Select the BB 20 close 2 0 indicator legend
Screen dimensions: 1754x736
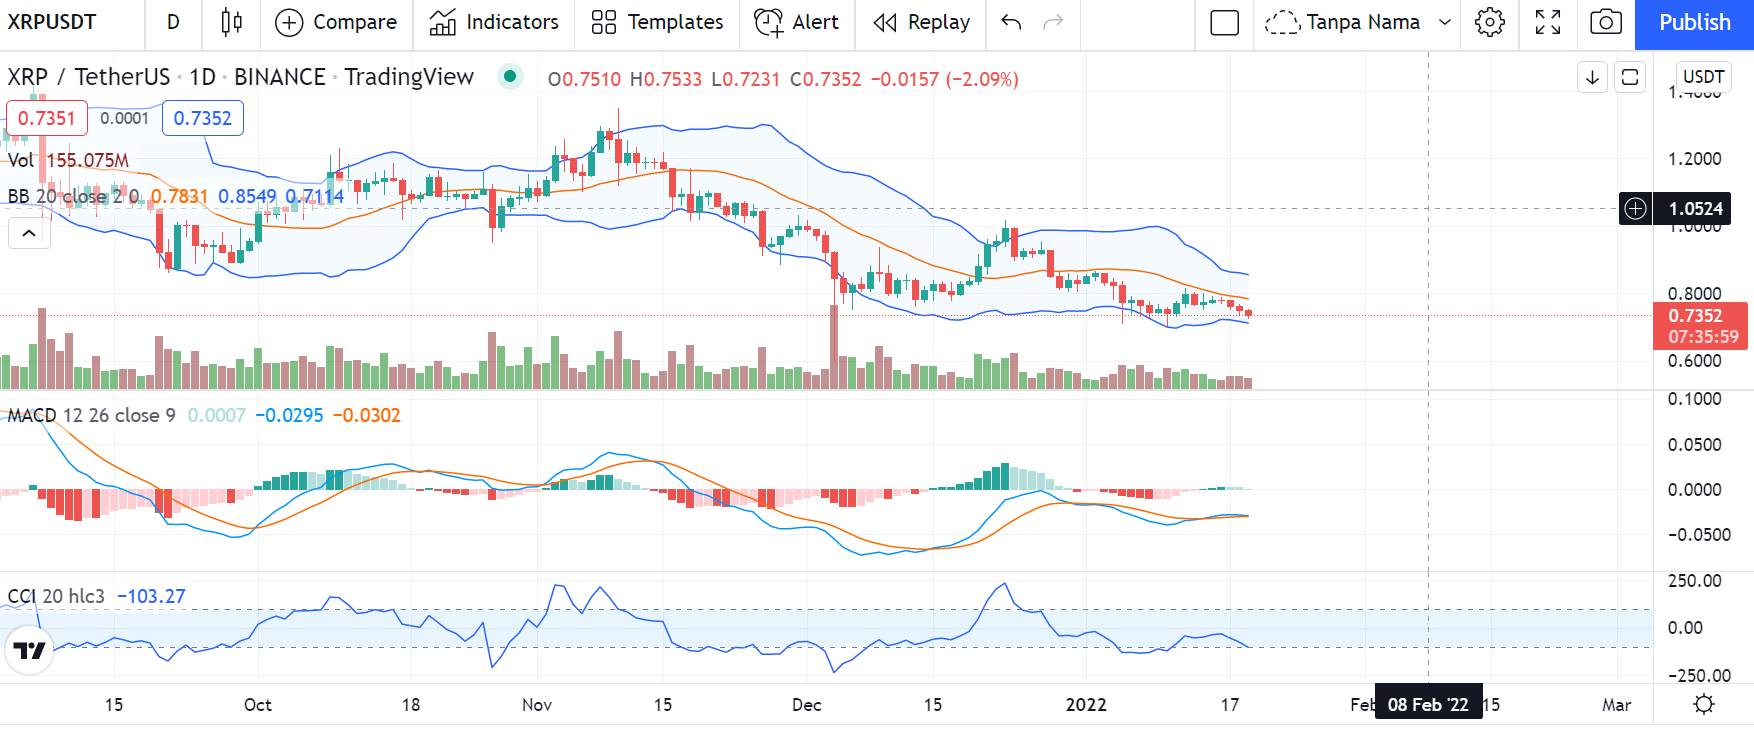(x=73, y=196)
